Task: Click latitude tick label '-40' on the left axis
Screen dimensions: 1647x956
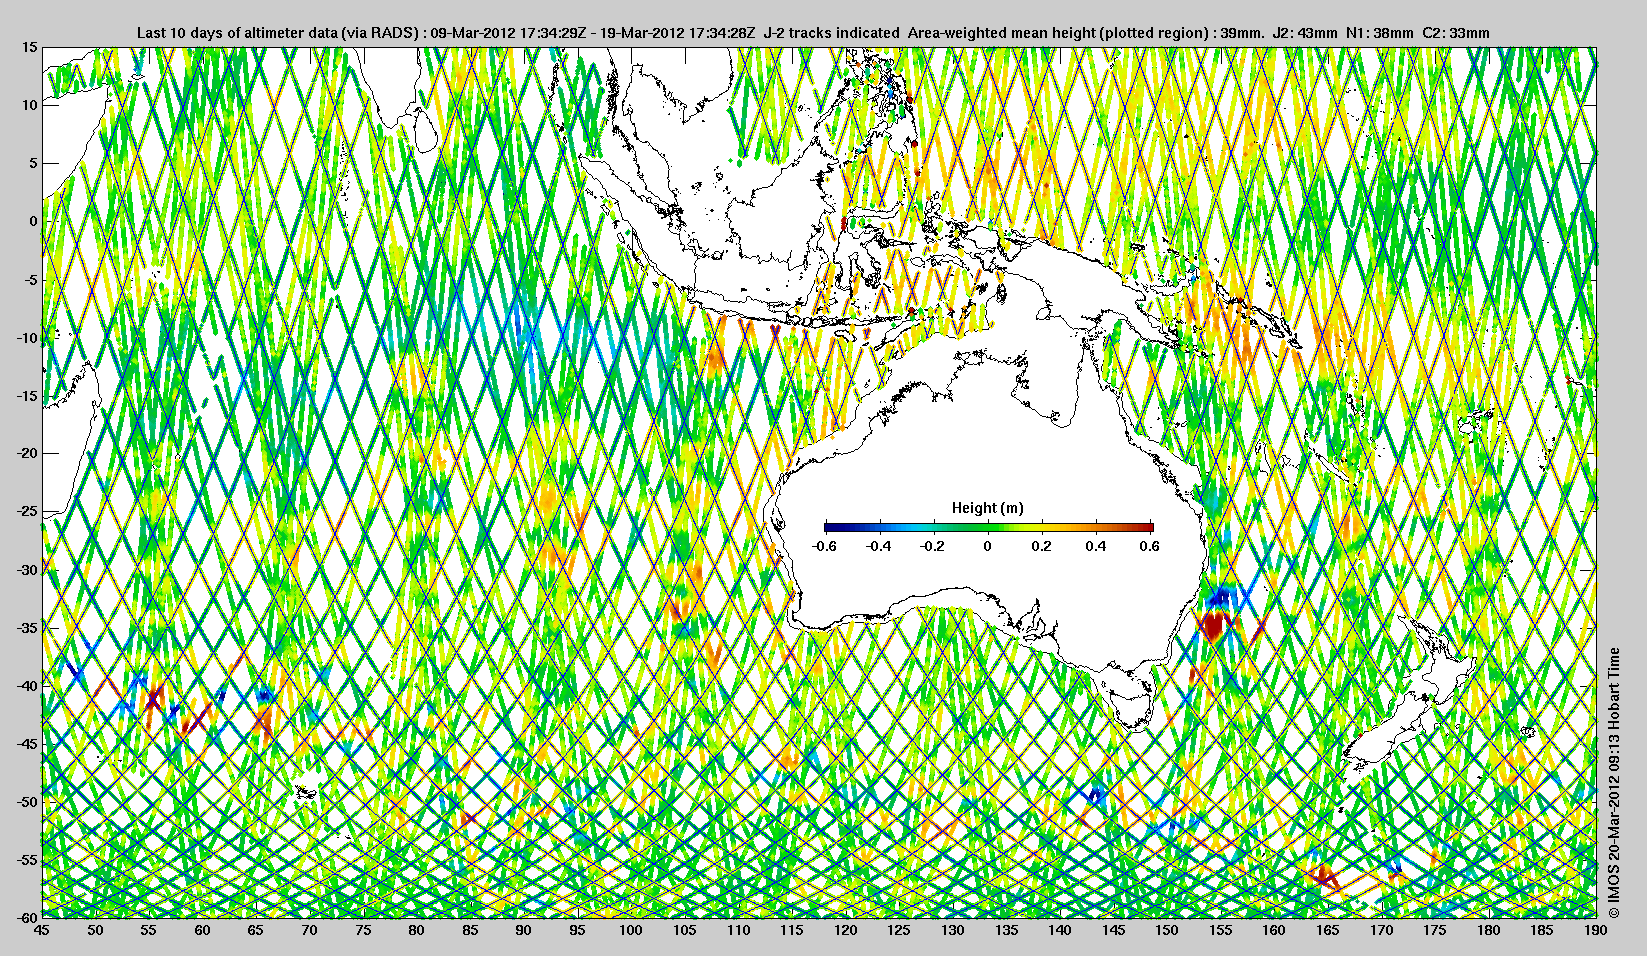Action: (x=26, y=686)
